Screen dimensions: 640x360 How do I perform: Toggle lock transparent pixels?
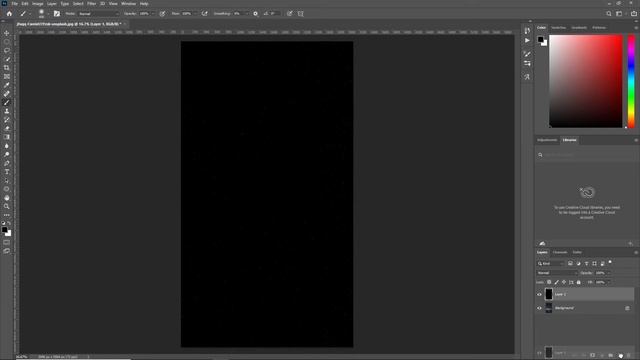[x=549, y=282]
